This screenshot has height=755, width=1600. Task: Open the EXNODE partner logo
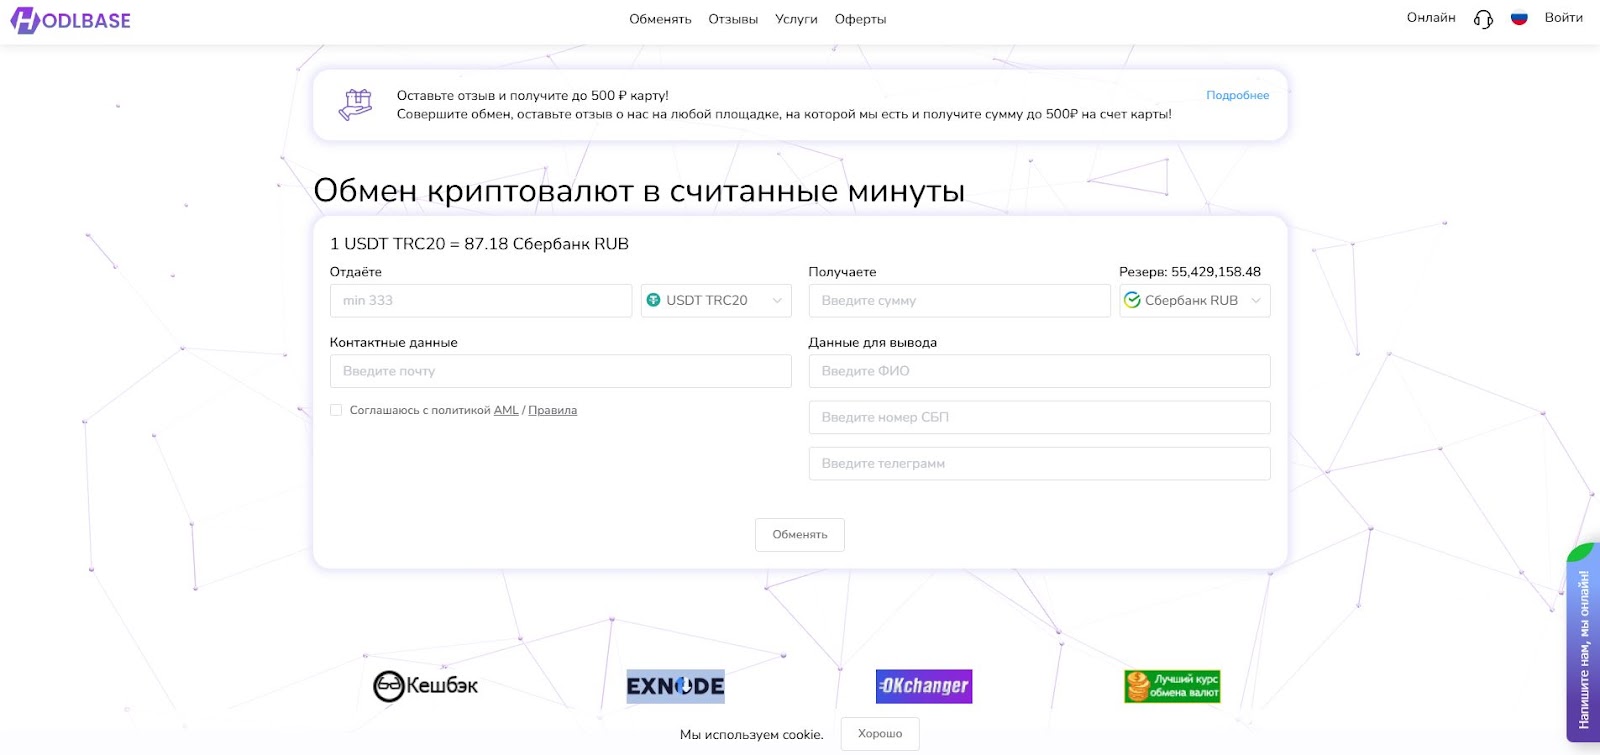point(675,686)
